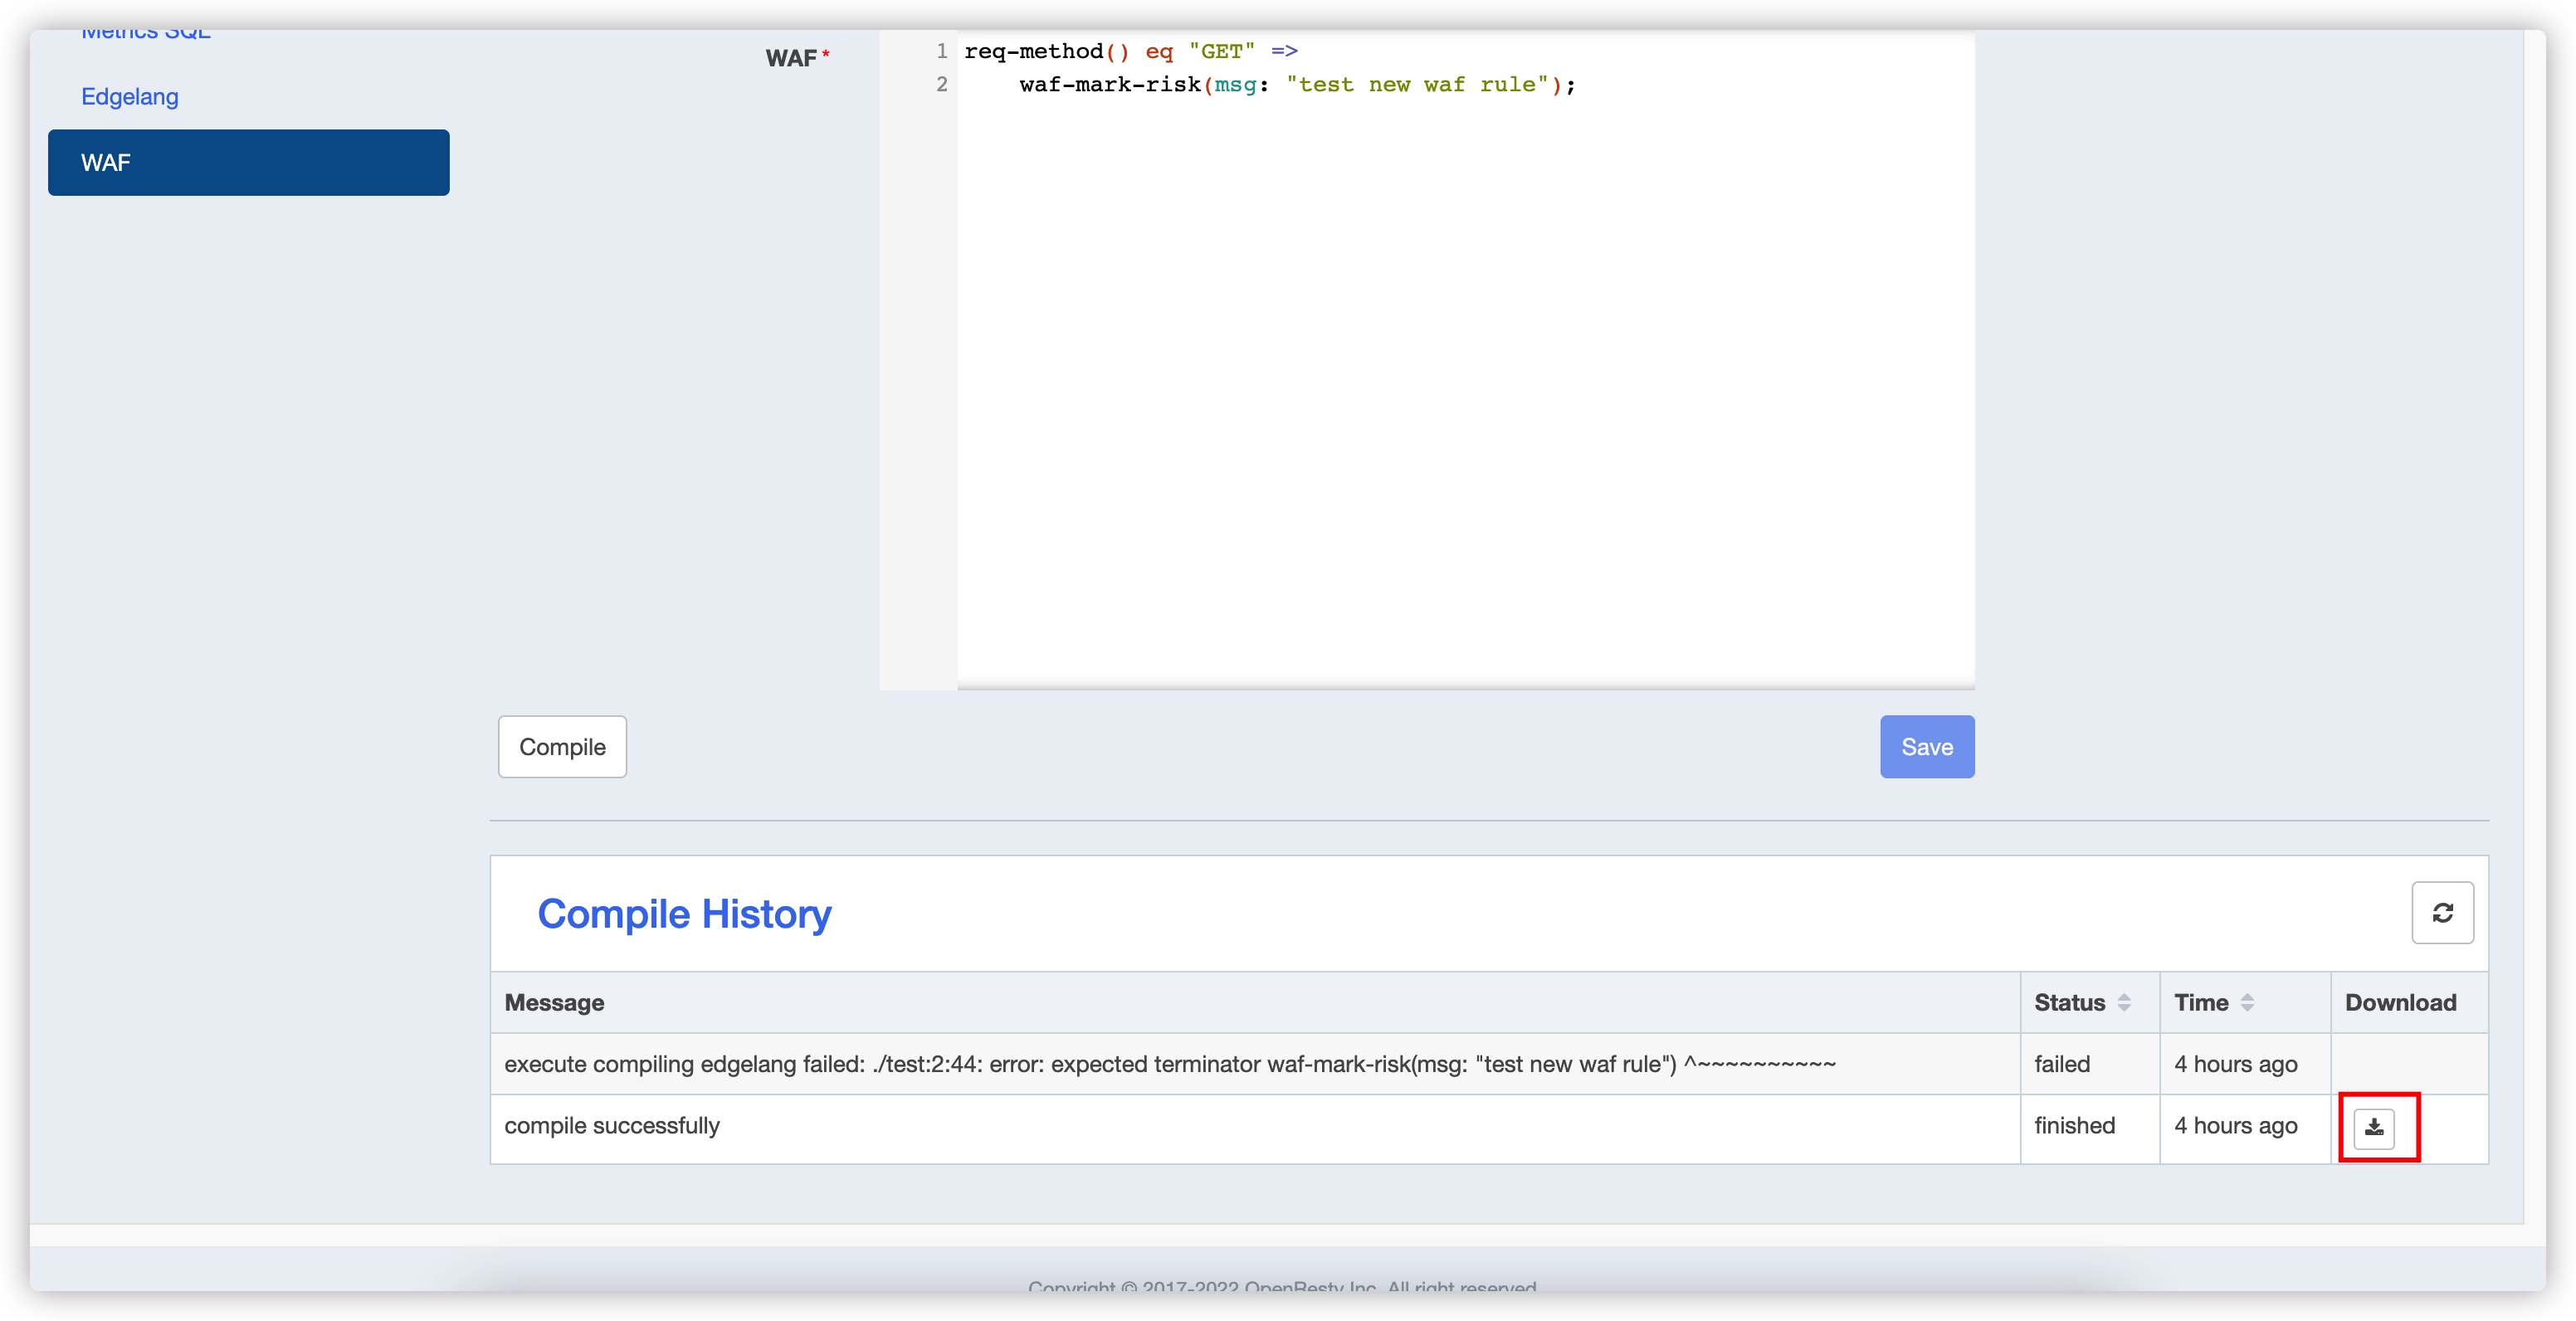The width and height of the screenshot is (2576, 1321).
Task: Open the Edgelang sidebar item
Action: pos(130,97)
